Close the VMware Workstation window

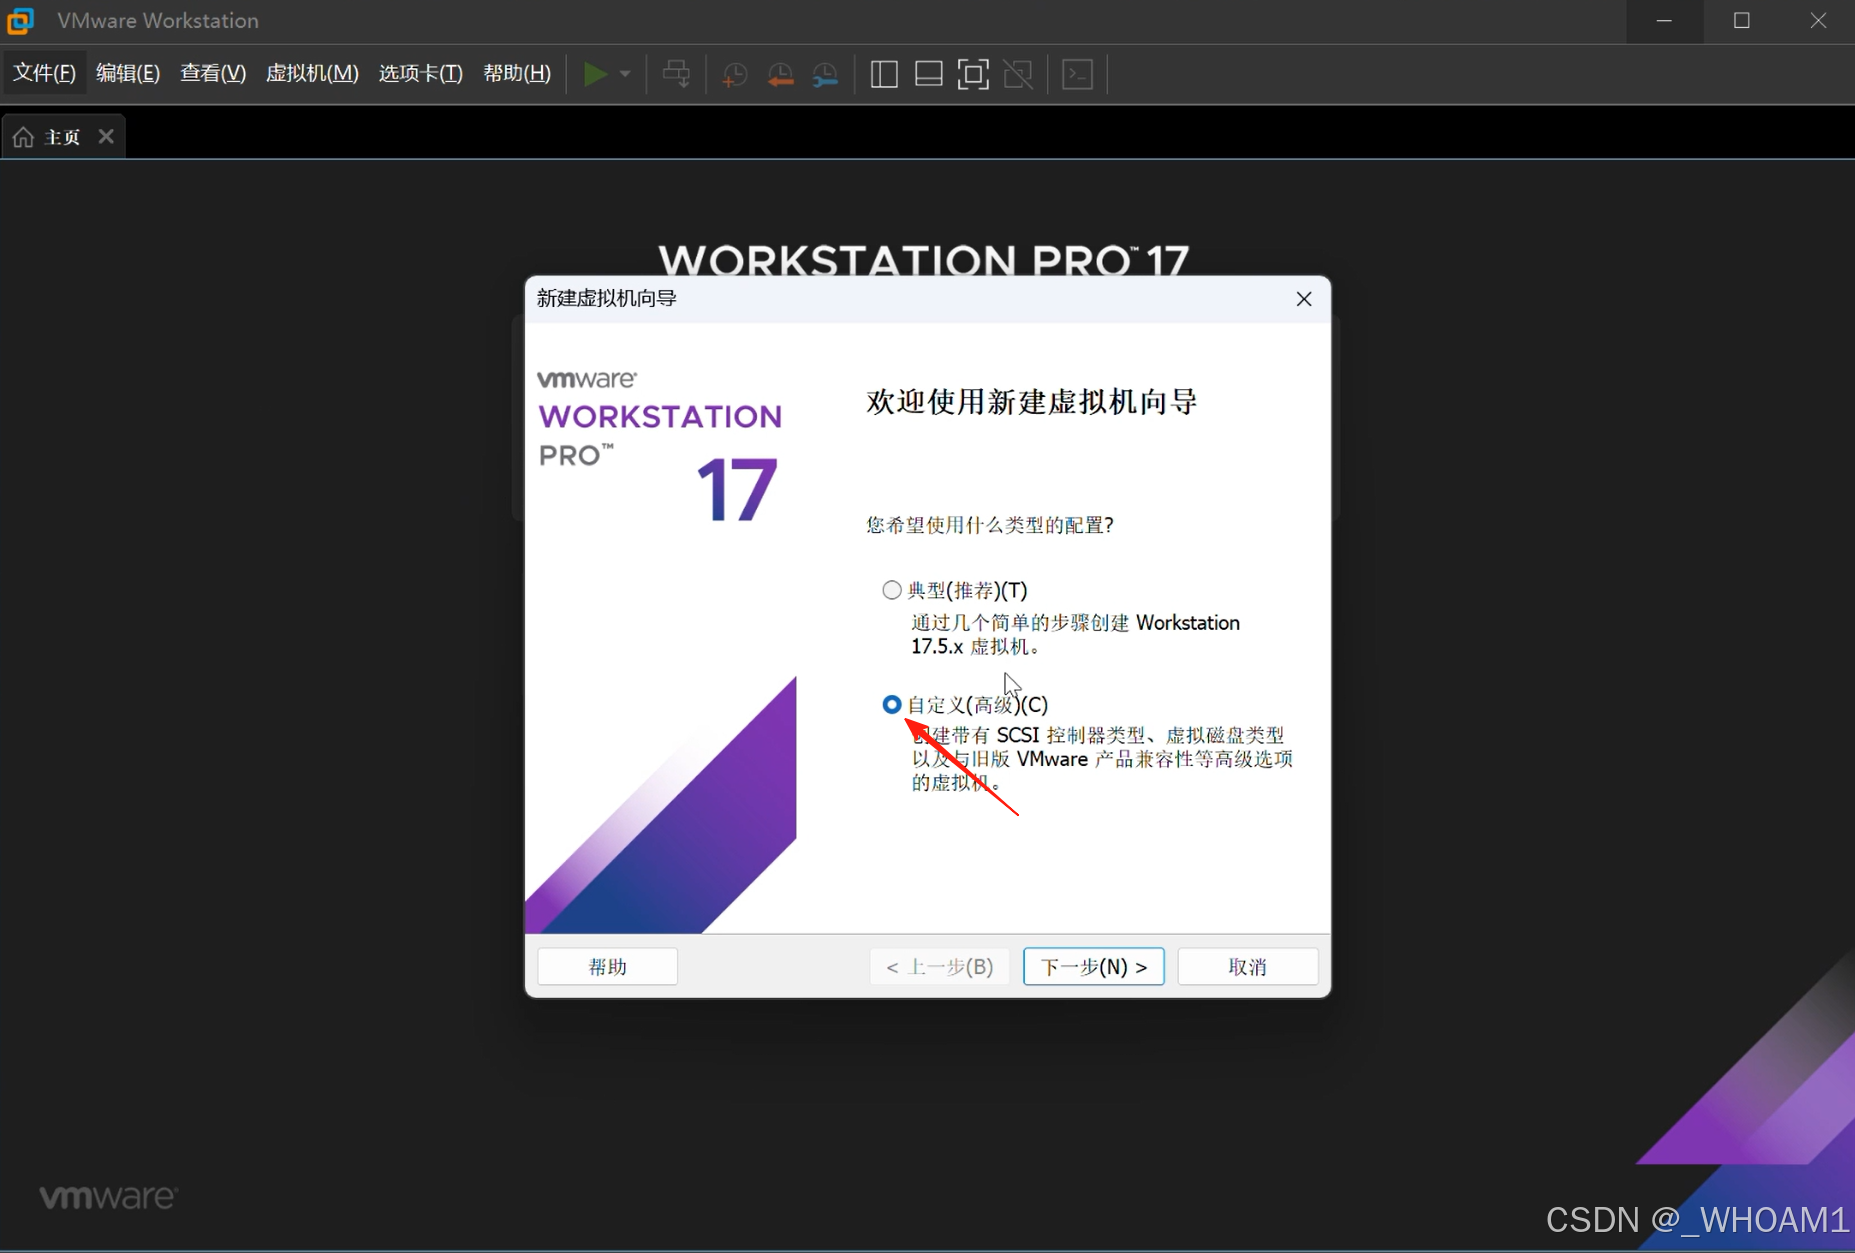click(x=1818, y=21)
